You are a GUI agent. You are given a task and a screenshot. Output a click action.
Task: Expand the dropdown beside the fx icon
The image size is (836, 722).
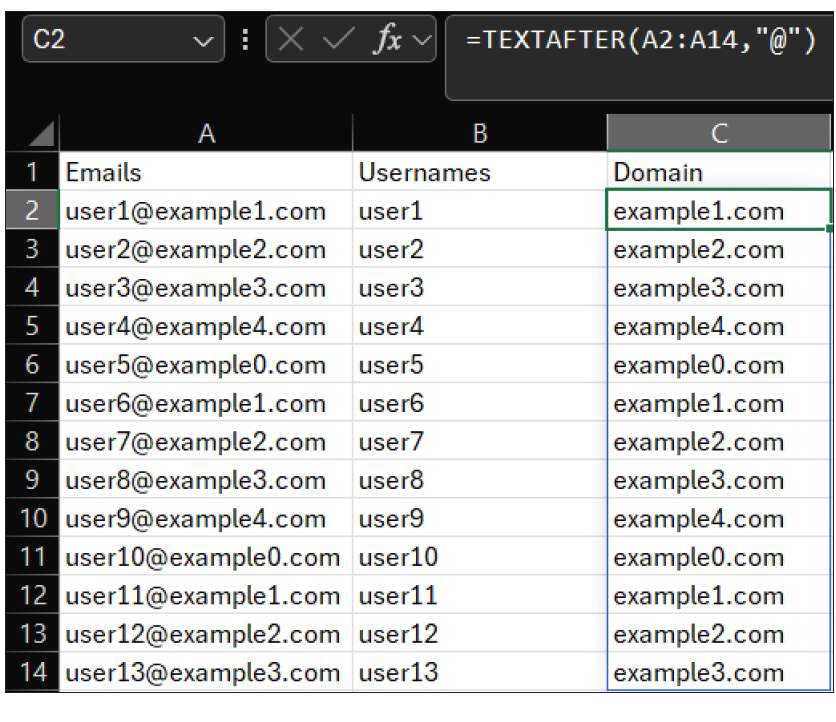tap(421, 40)
